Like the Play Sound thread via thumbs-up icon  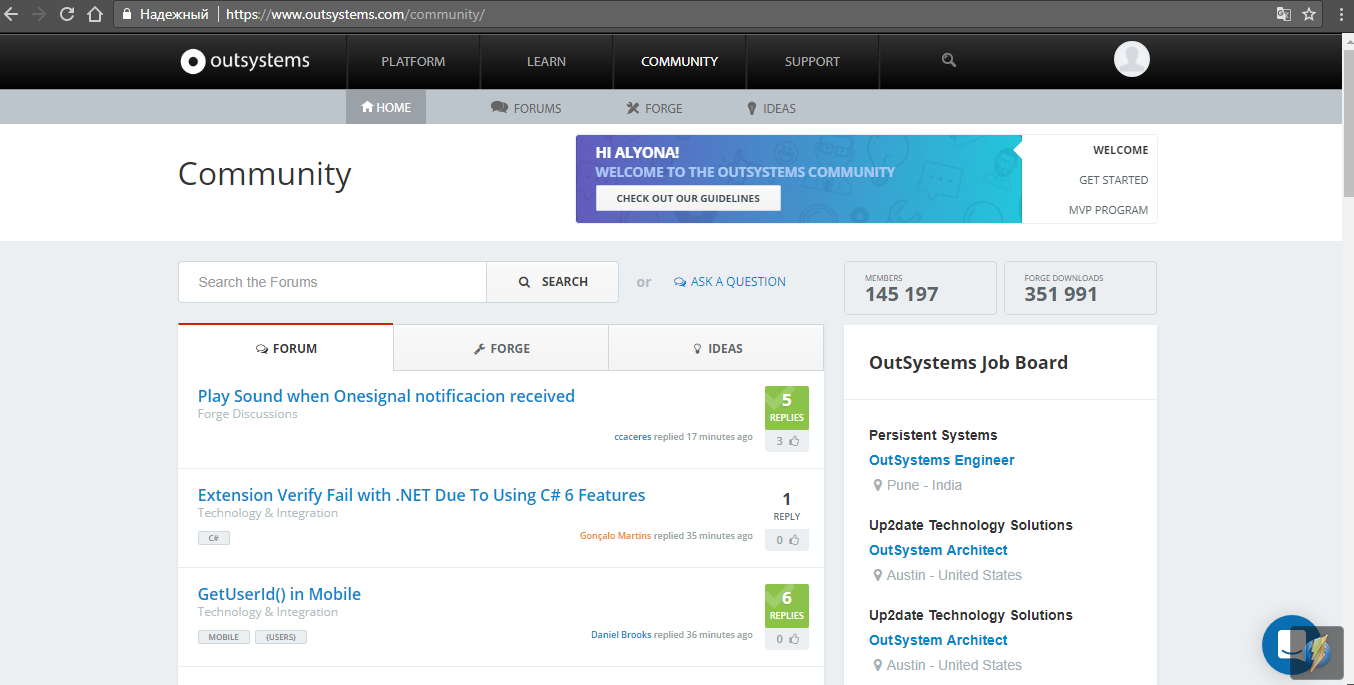pos(792,440)
